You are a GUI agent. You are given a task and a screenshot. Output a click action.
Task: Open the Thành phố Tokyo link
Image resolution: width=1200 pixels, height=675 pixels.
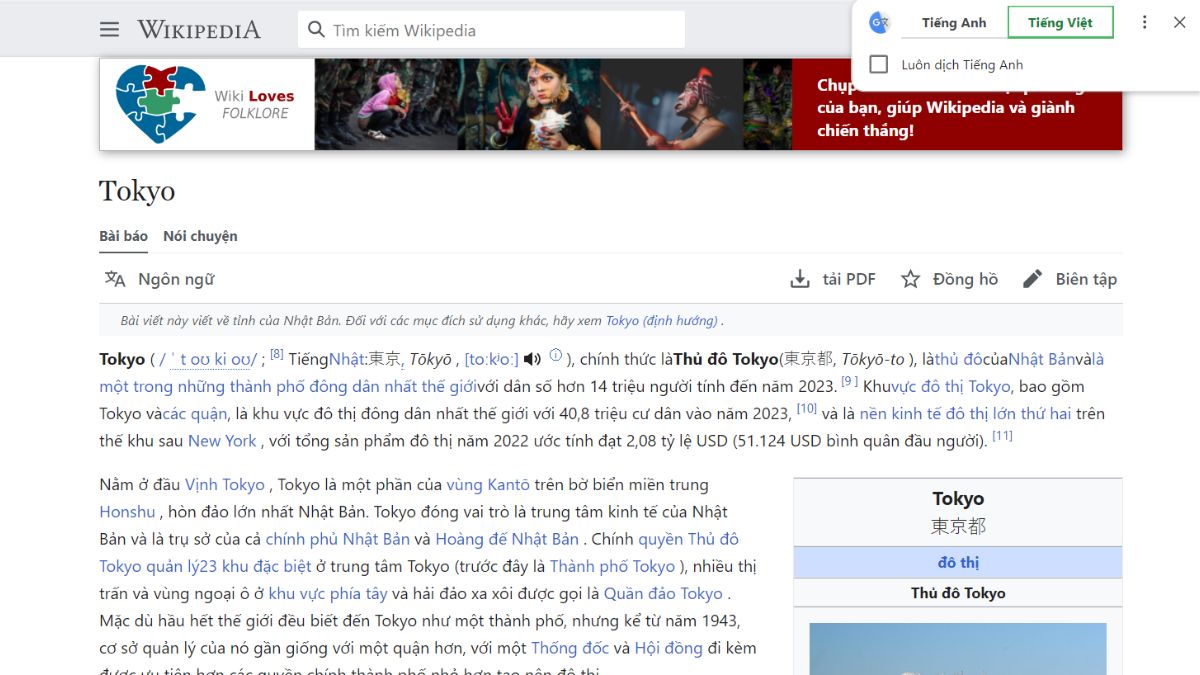click(x=612, y=566)
